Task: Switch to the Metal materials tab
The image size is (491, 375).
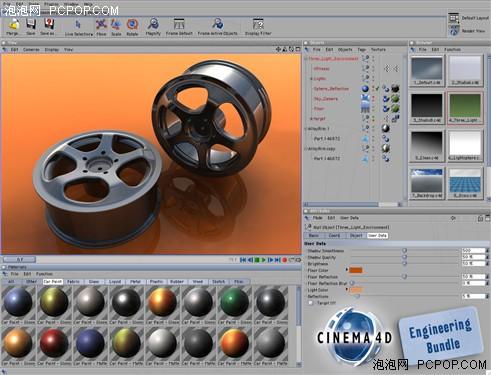Action: [135, 282]
